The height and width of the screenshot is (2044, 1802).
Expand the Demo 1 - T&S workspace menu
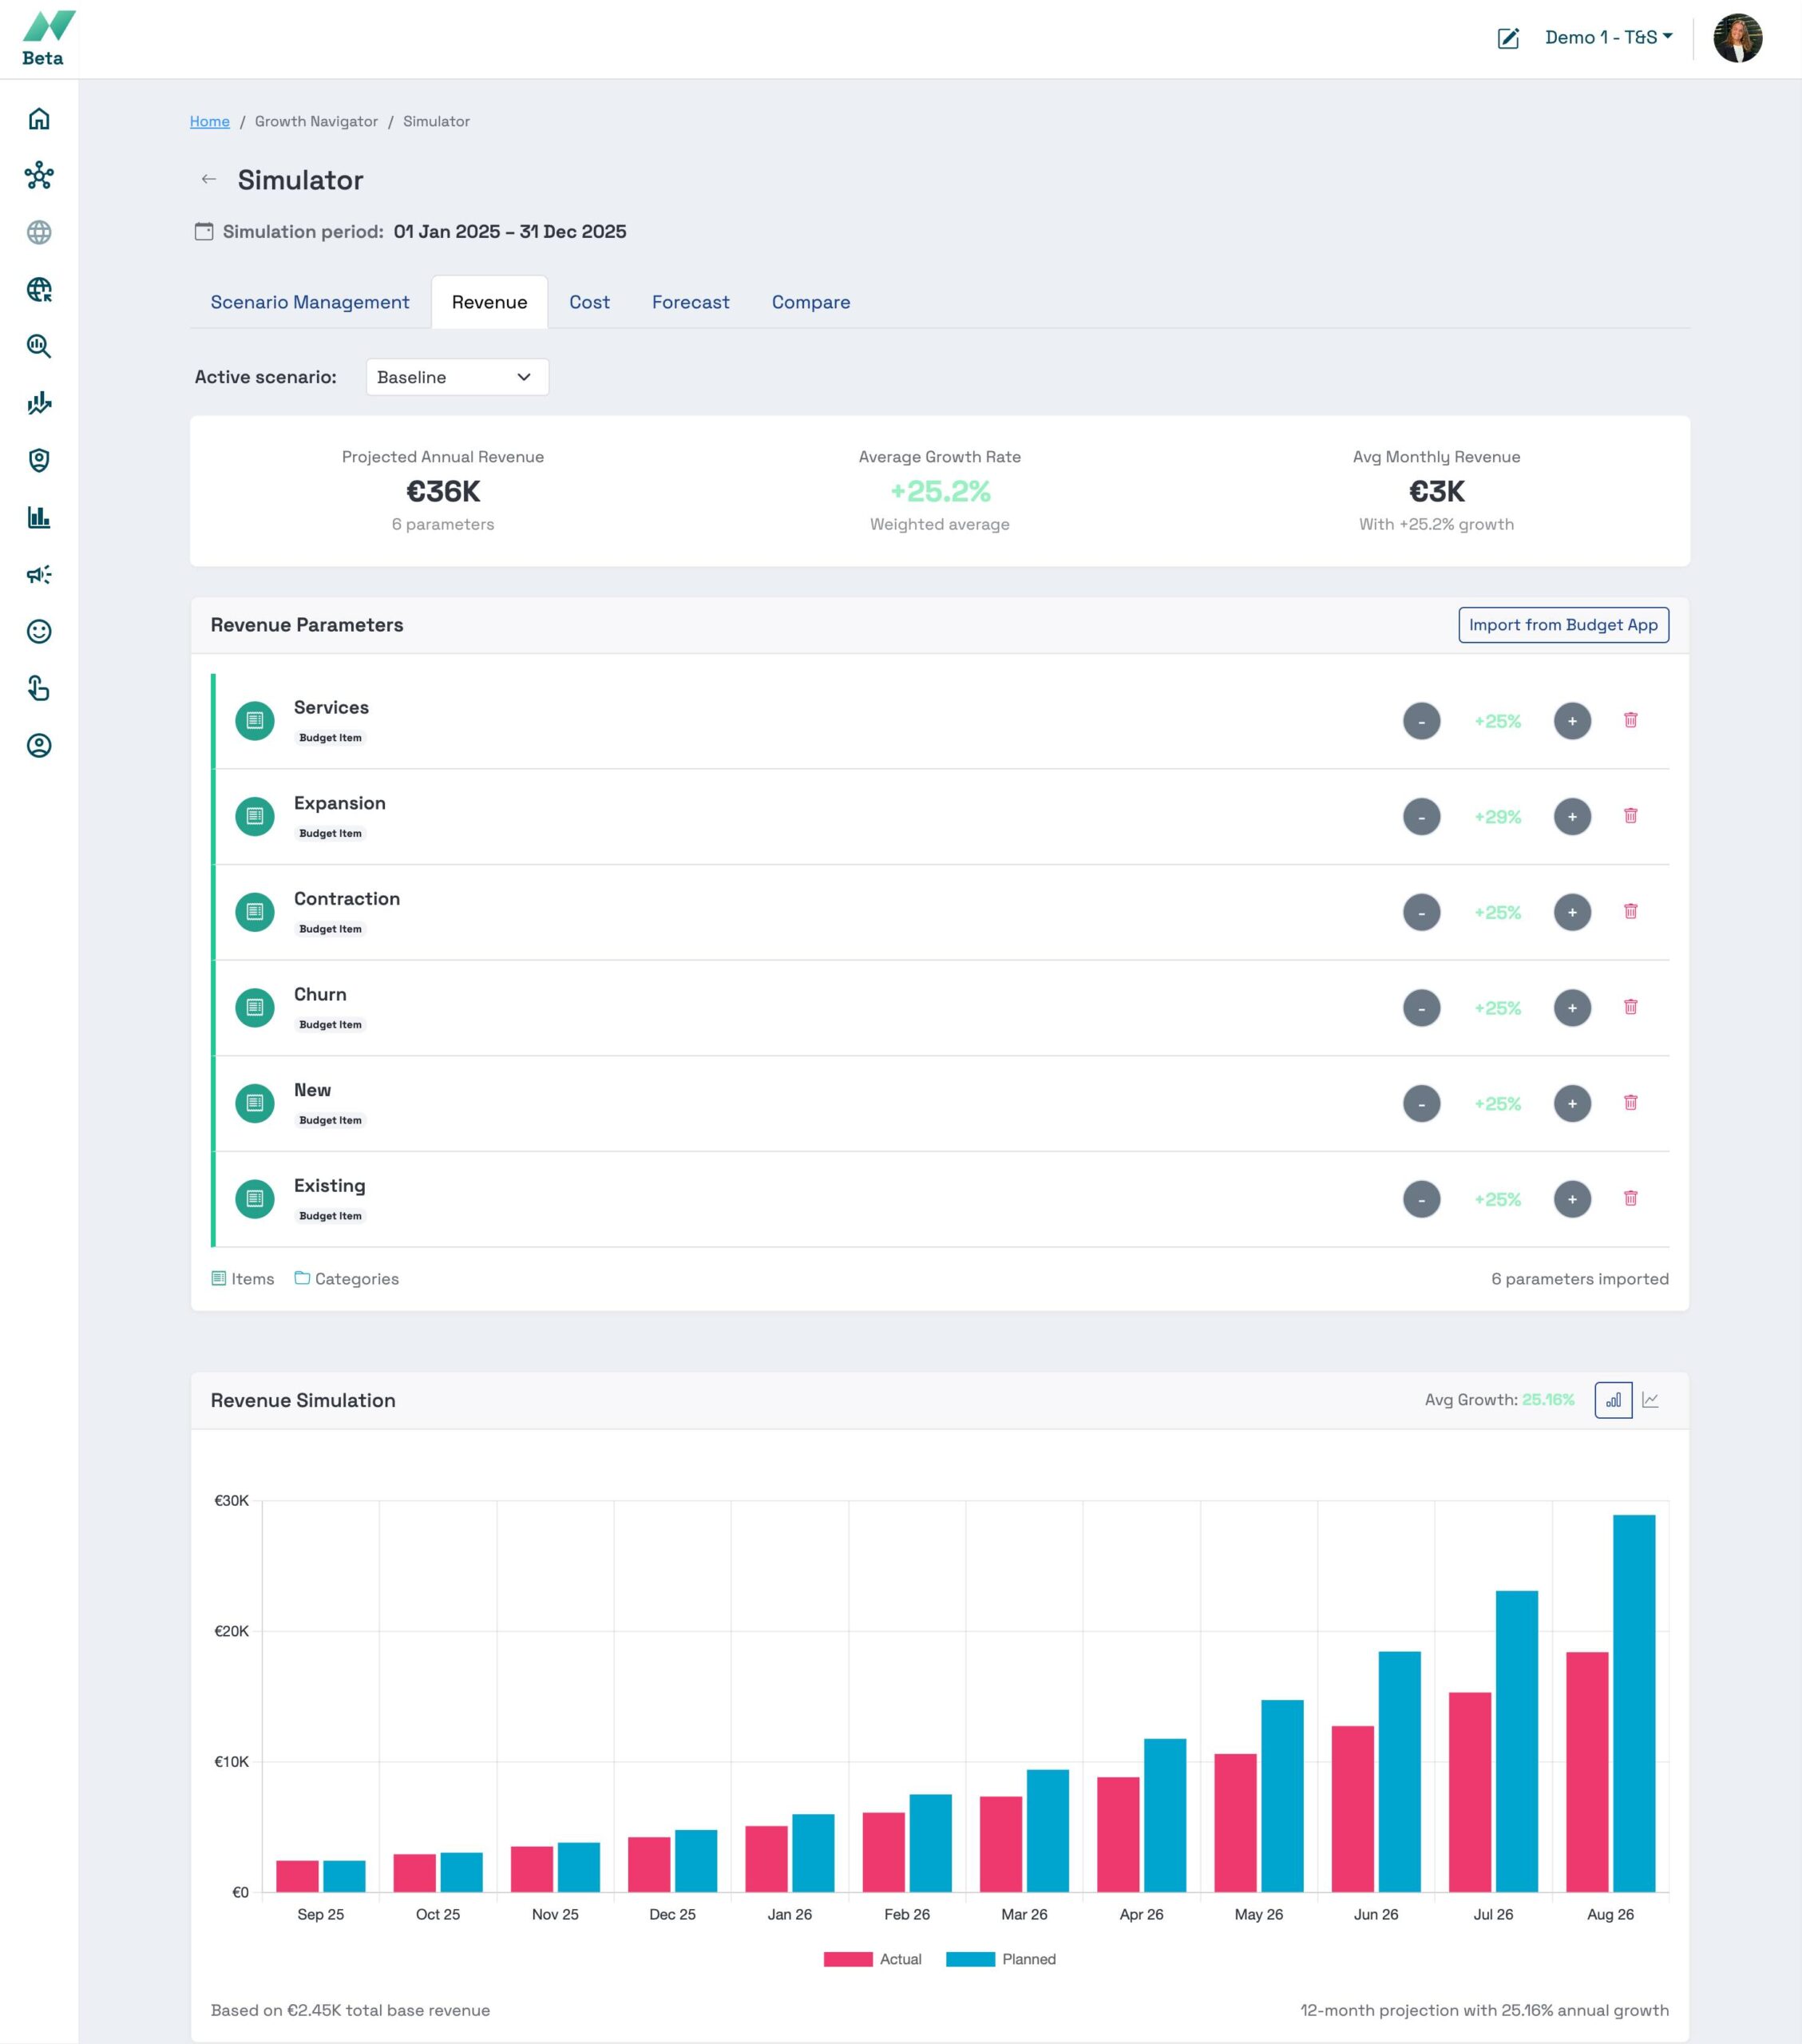tap(1608, 38)
